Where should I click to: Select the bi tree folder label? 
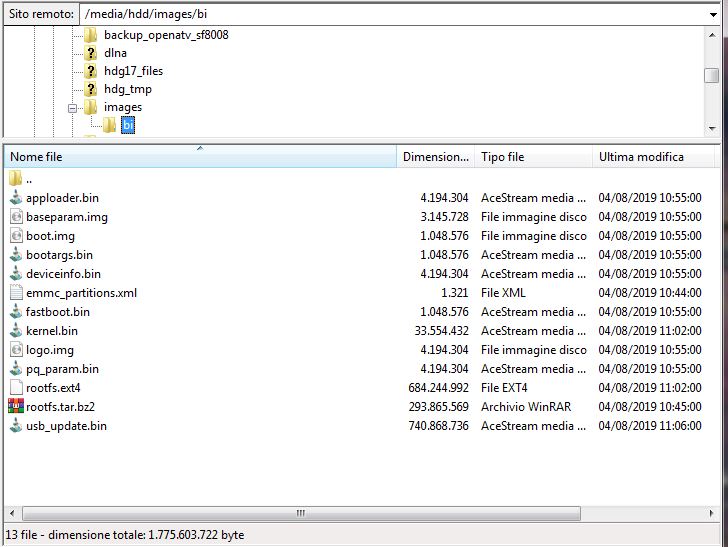click(x=128, y=125)
